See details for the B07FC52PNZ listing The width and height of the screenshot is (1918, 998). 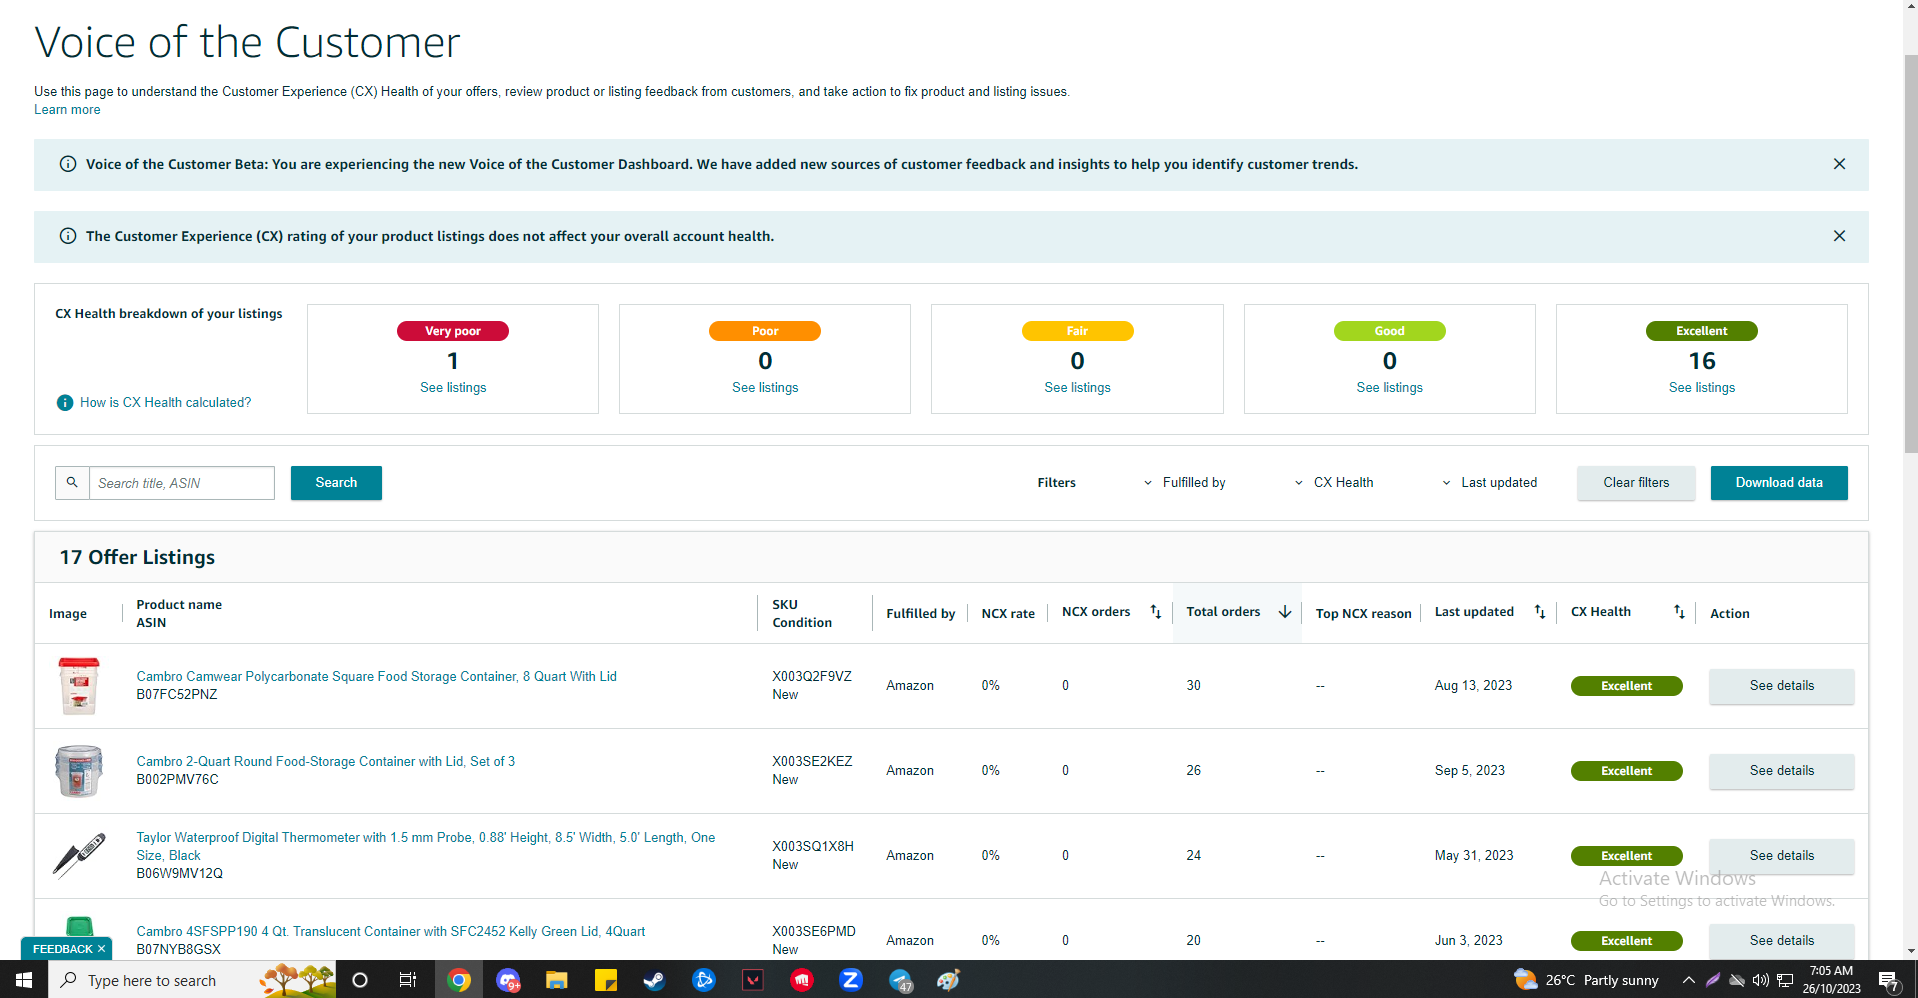coord(1781,686)
